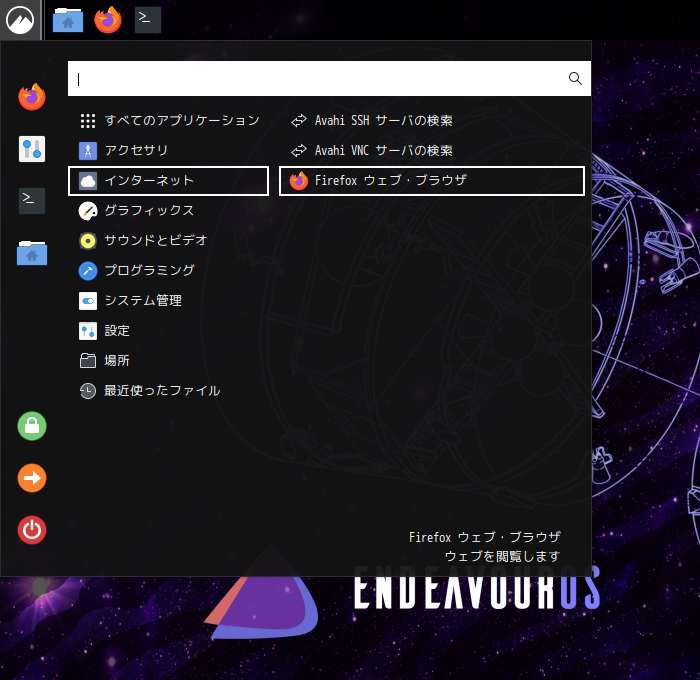Launch Firefox from the menu favorites sidebar

(32, 97)
